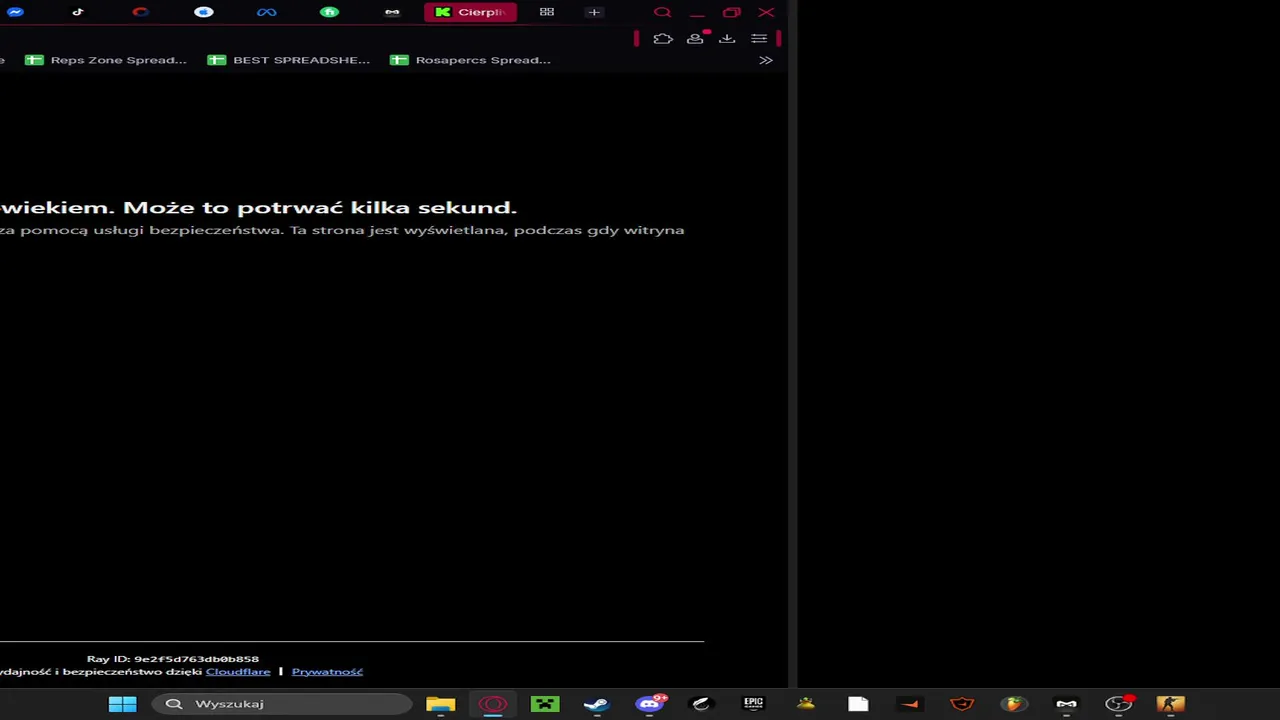1280x720 pixels.
Task: Switch to the Fiverr browser tab
Action: (x=329, y=12)
